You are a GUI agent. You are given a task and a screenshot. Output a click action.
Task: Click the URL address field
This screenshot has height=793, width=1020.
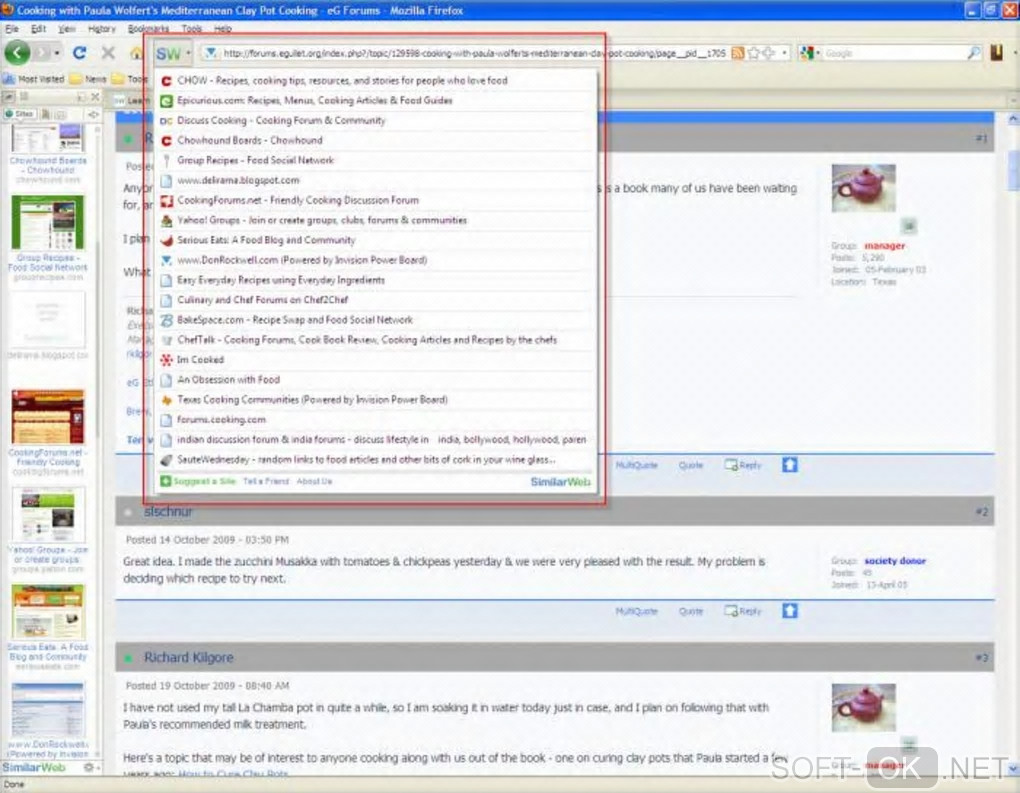(474, 53)
